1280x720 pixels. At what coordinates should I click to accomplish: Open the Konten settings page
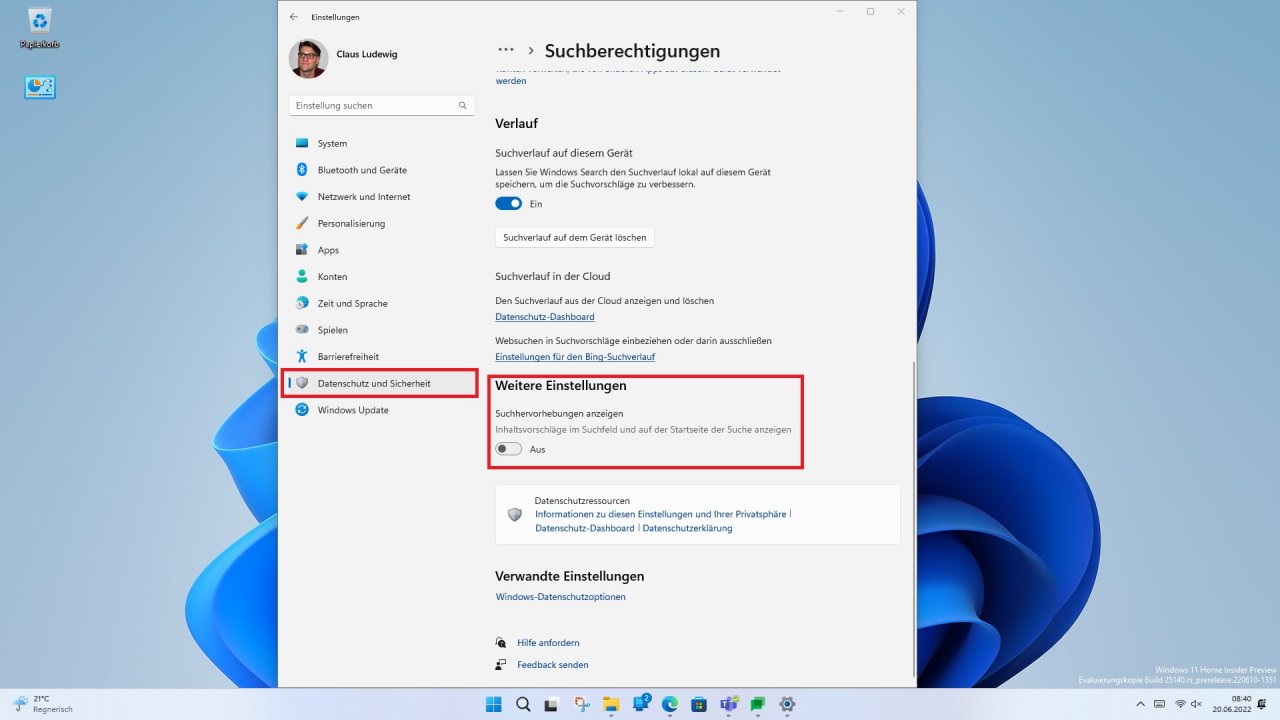tap(380, 277)
